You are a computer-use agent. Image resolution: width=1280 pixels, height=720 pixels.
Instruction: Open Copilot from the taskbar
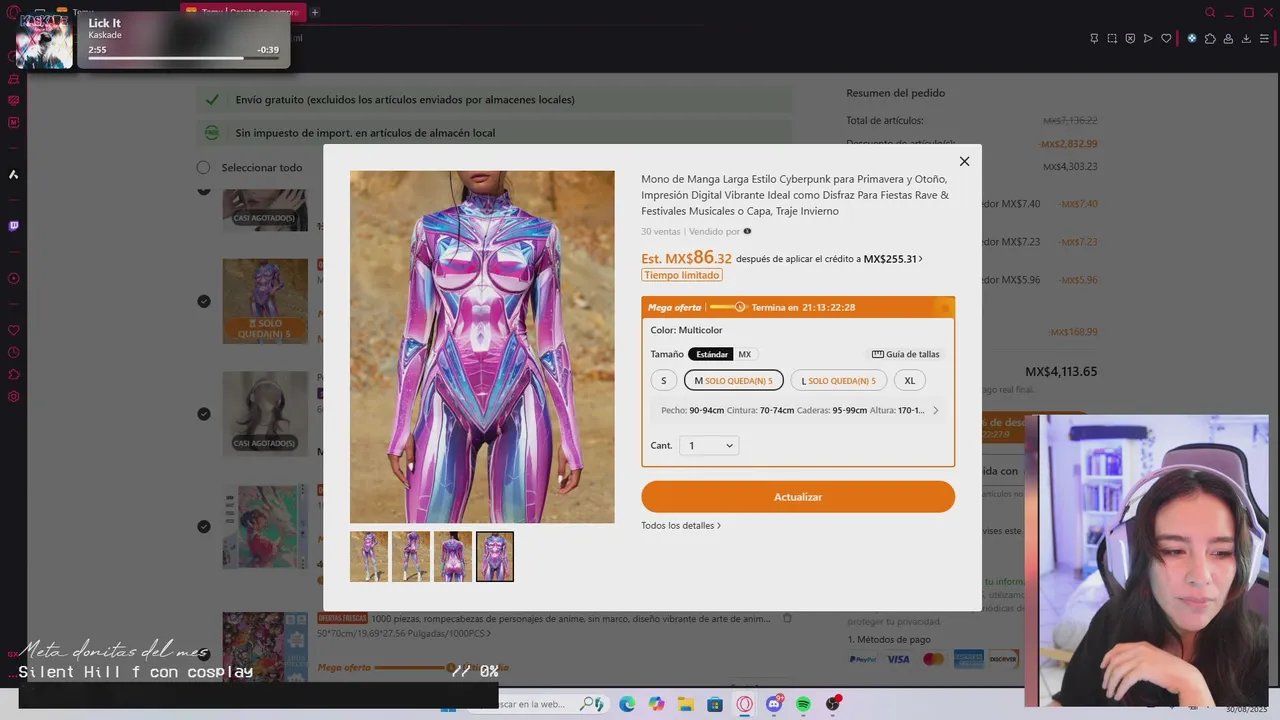(656, 704)
